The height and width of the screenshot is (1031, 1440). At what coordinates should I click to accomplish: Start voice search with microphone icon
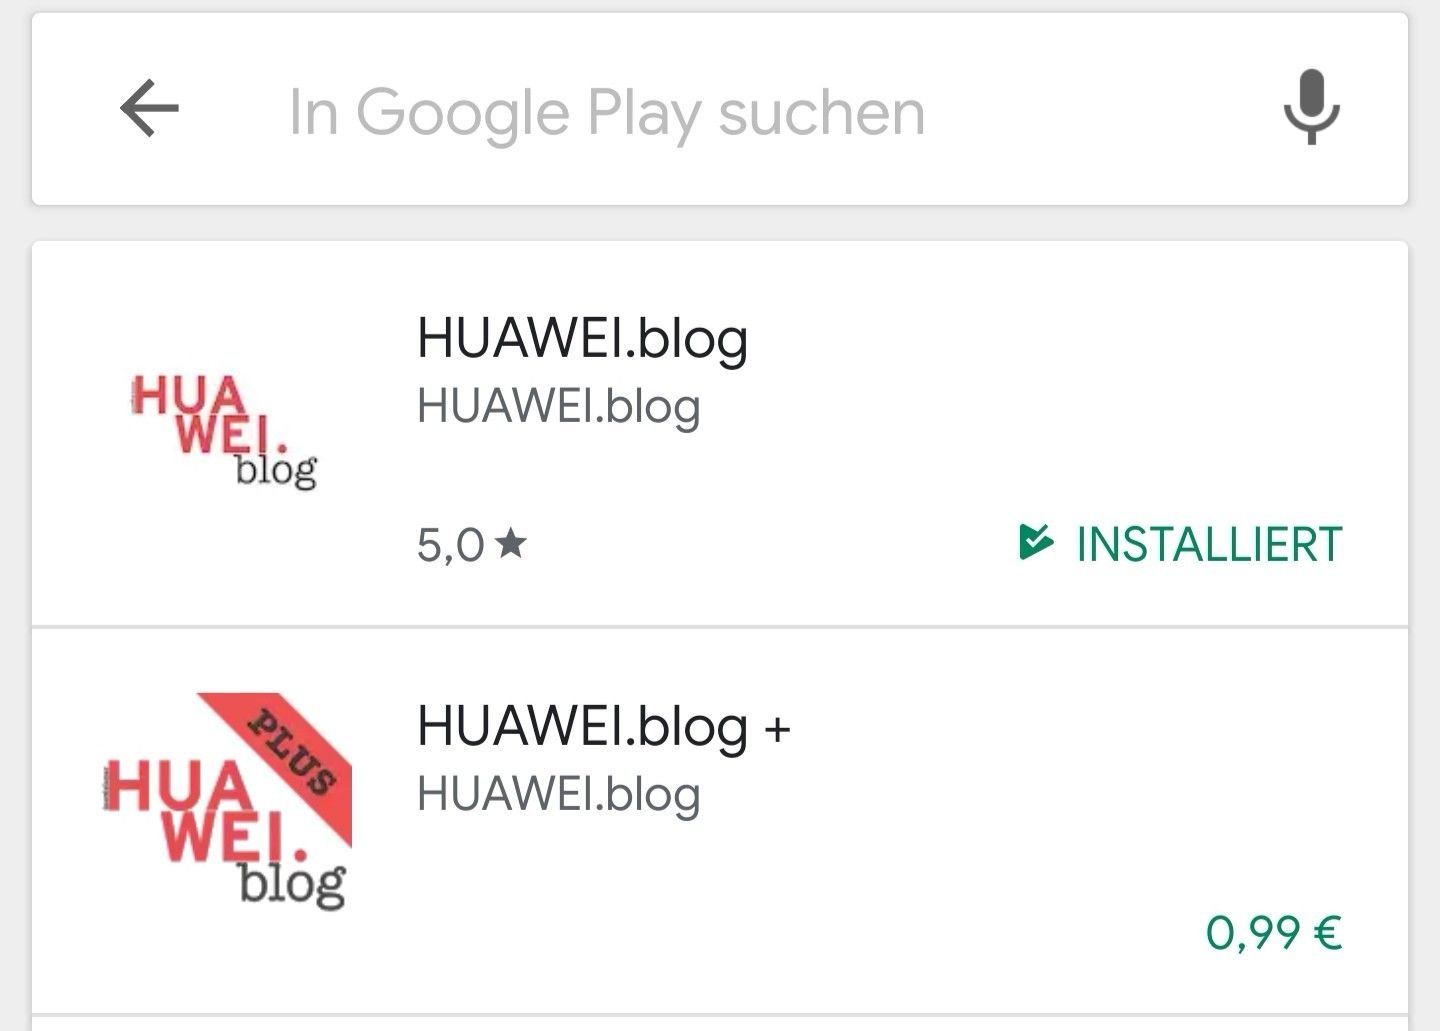[1311, 107]
